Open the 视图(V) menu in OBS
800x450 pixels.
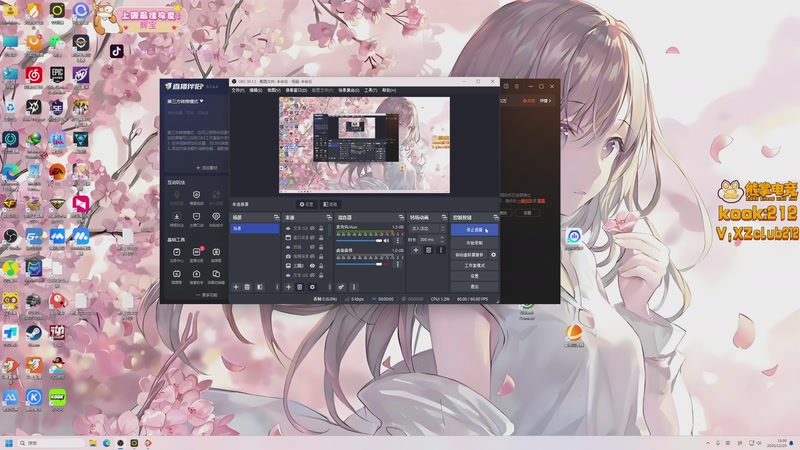274,90
